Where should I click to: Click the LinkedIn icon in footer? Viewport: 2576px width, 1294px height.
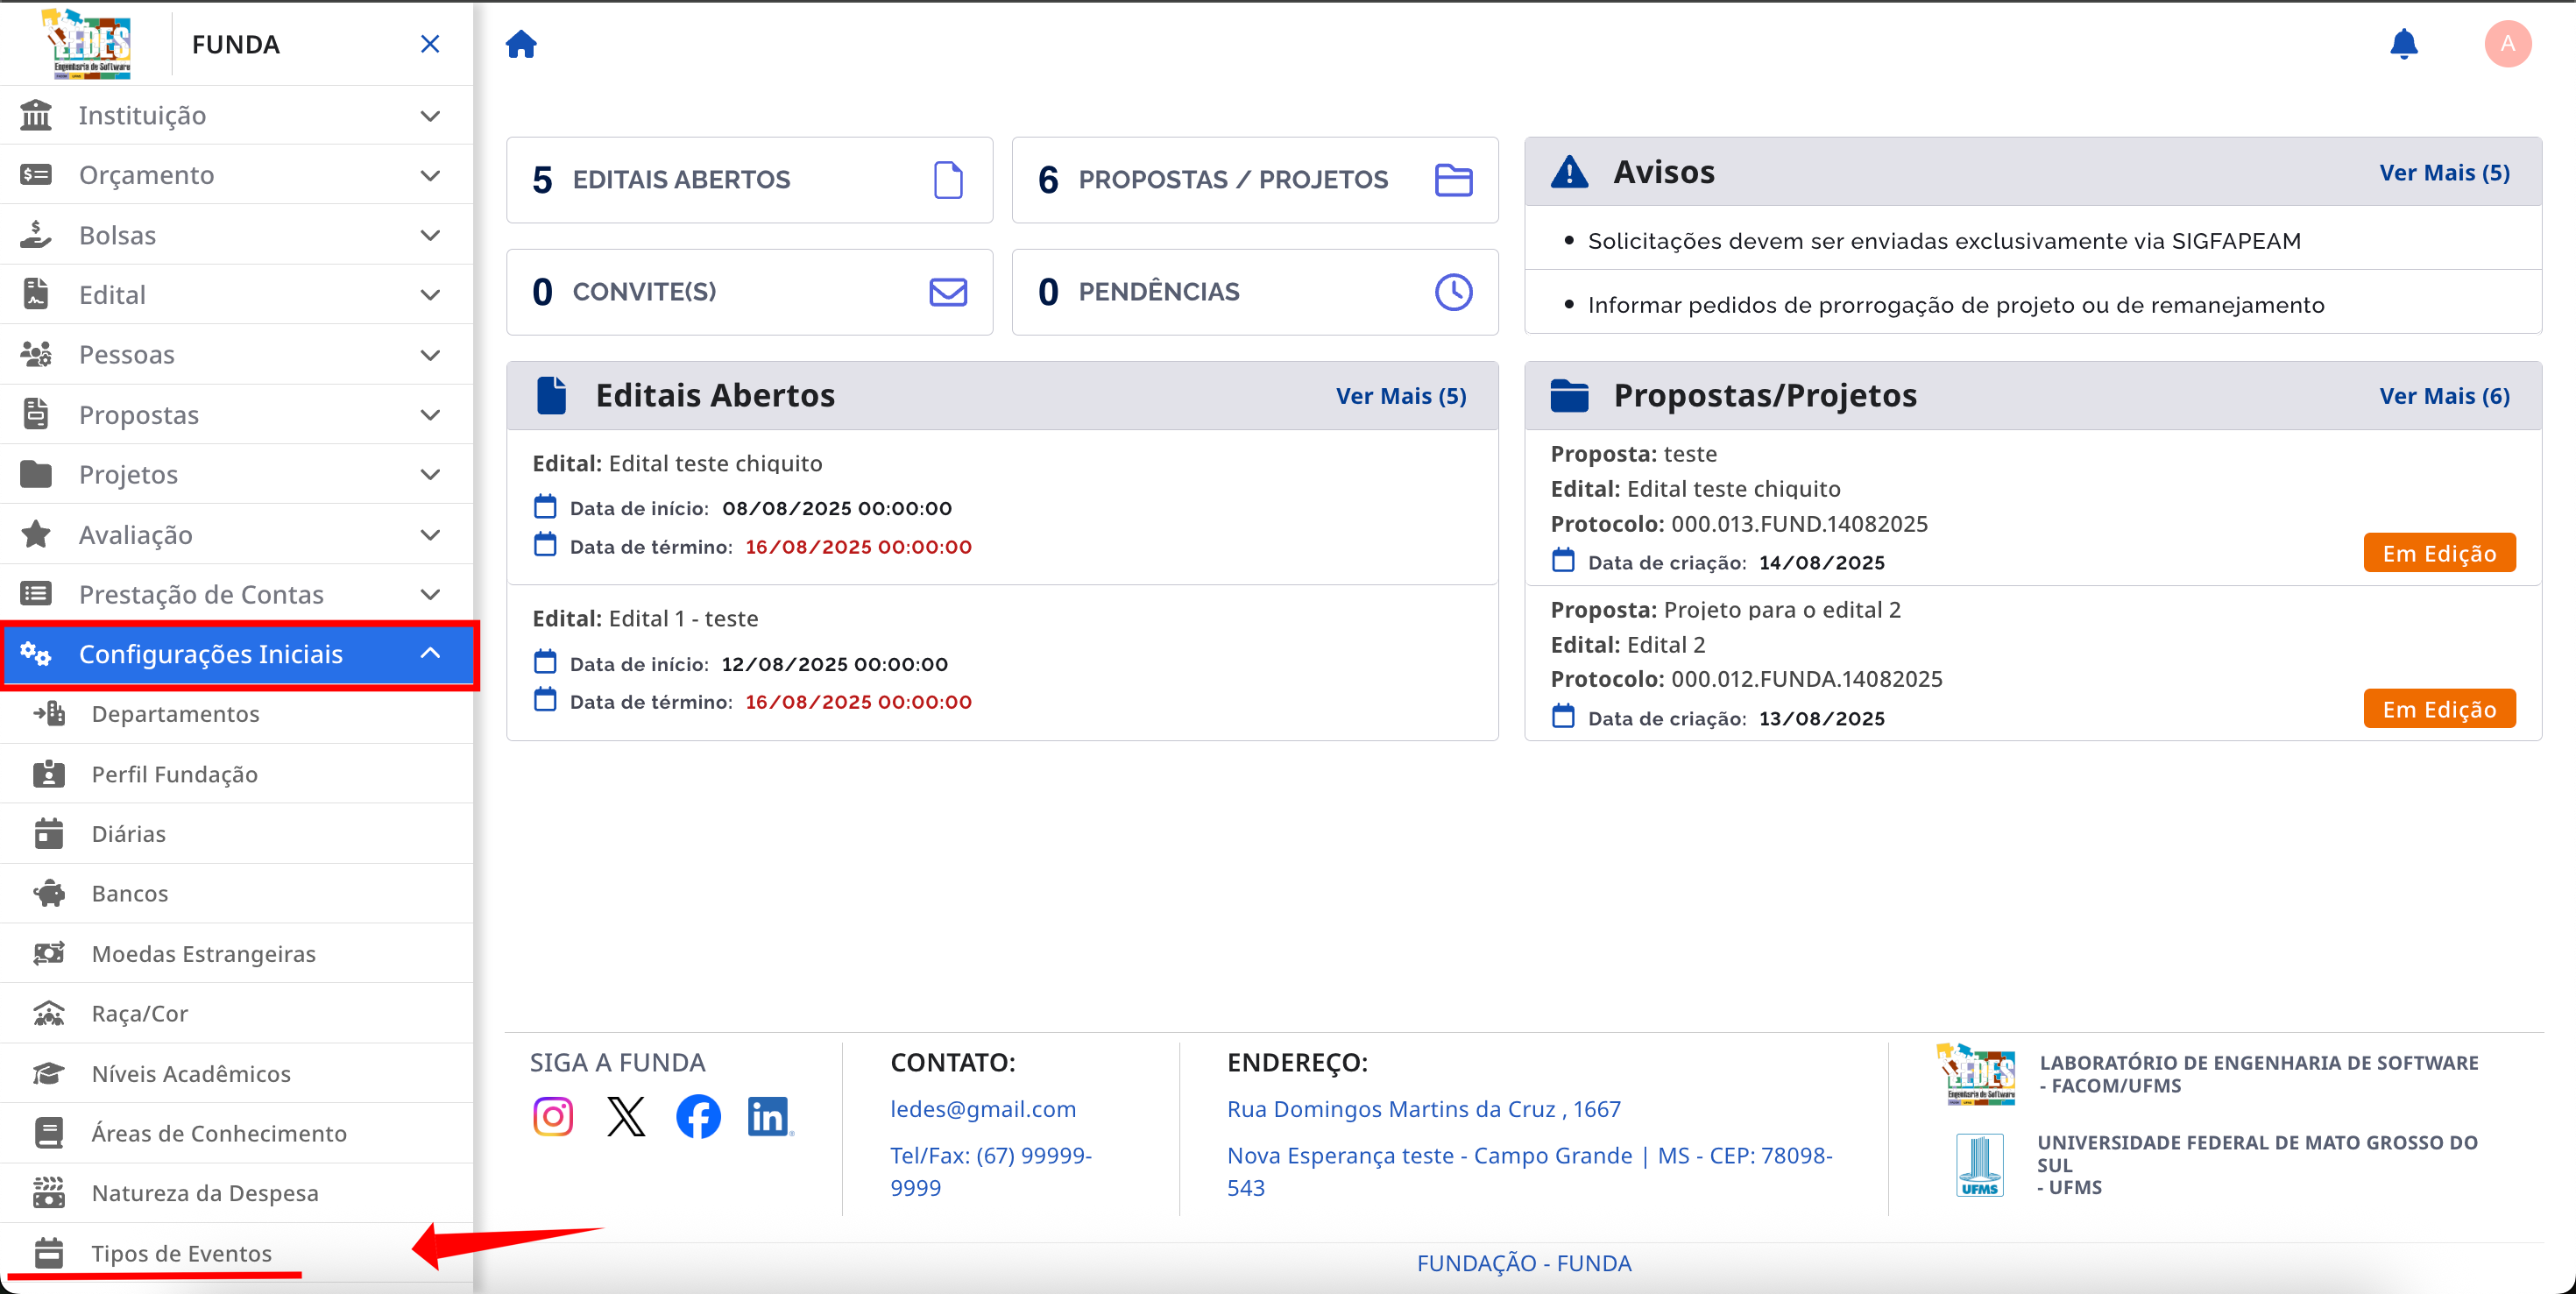click(x=768, y=1115)
